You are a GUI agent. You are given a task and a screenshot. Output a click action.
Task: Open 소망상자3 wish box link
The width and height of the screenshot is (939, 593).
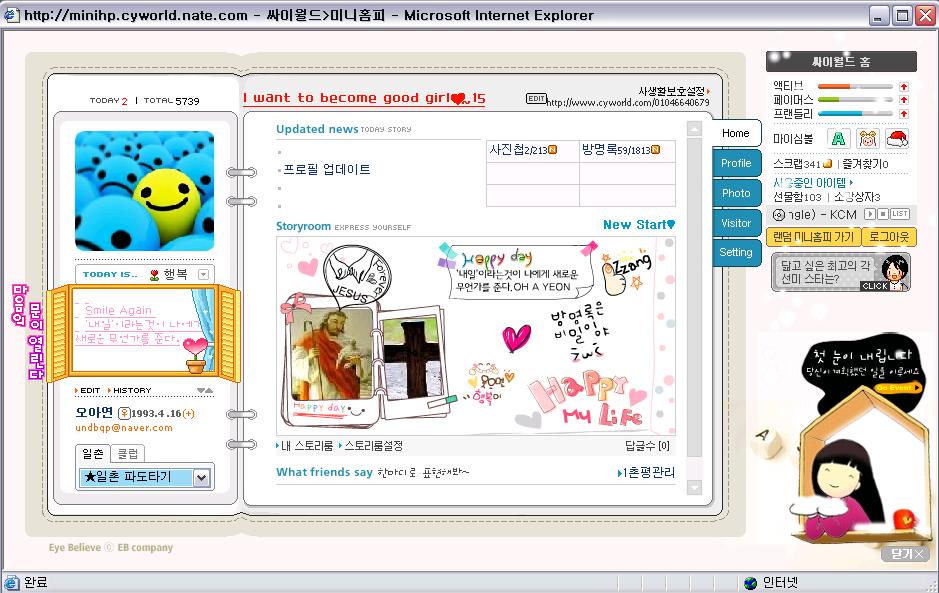pyautogui.click(x=857, y=197)
